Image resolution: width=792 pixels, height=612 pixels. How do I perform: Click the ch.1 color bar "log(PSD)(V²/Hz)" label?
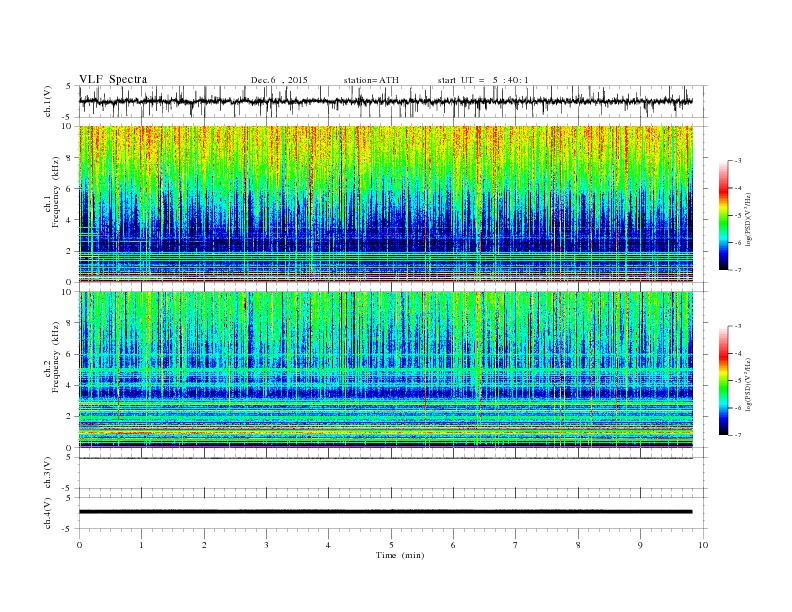coord(748,219)
